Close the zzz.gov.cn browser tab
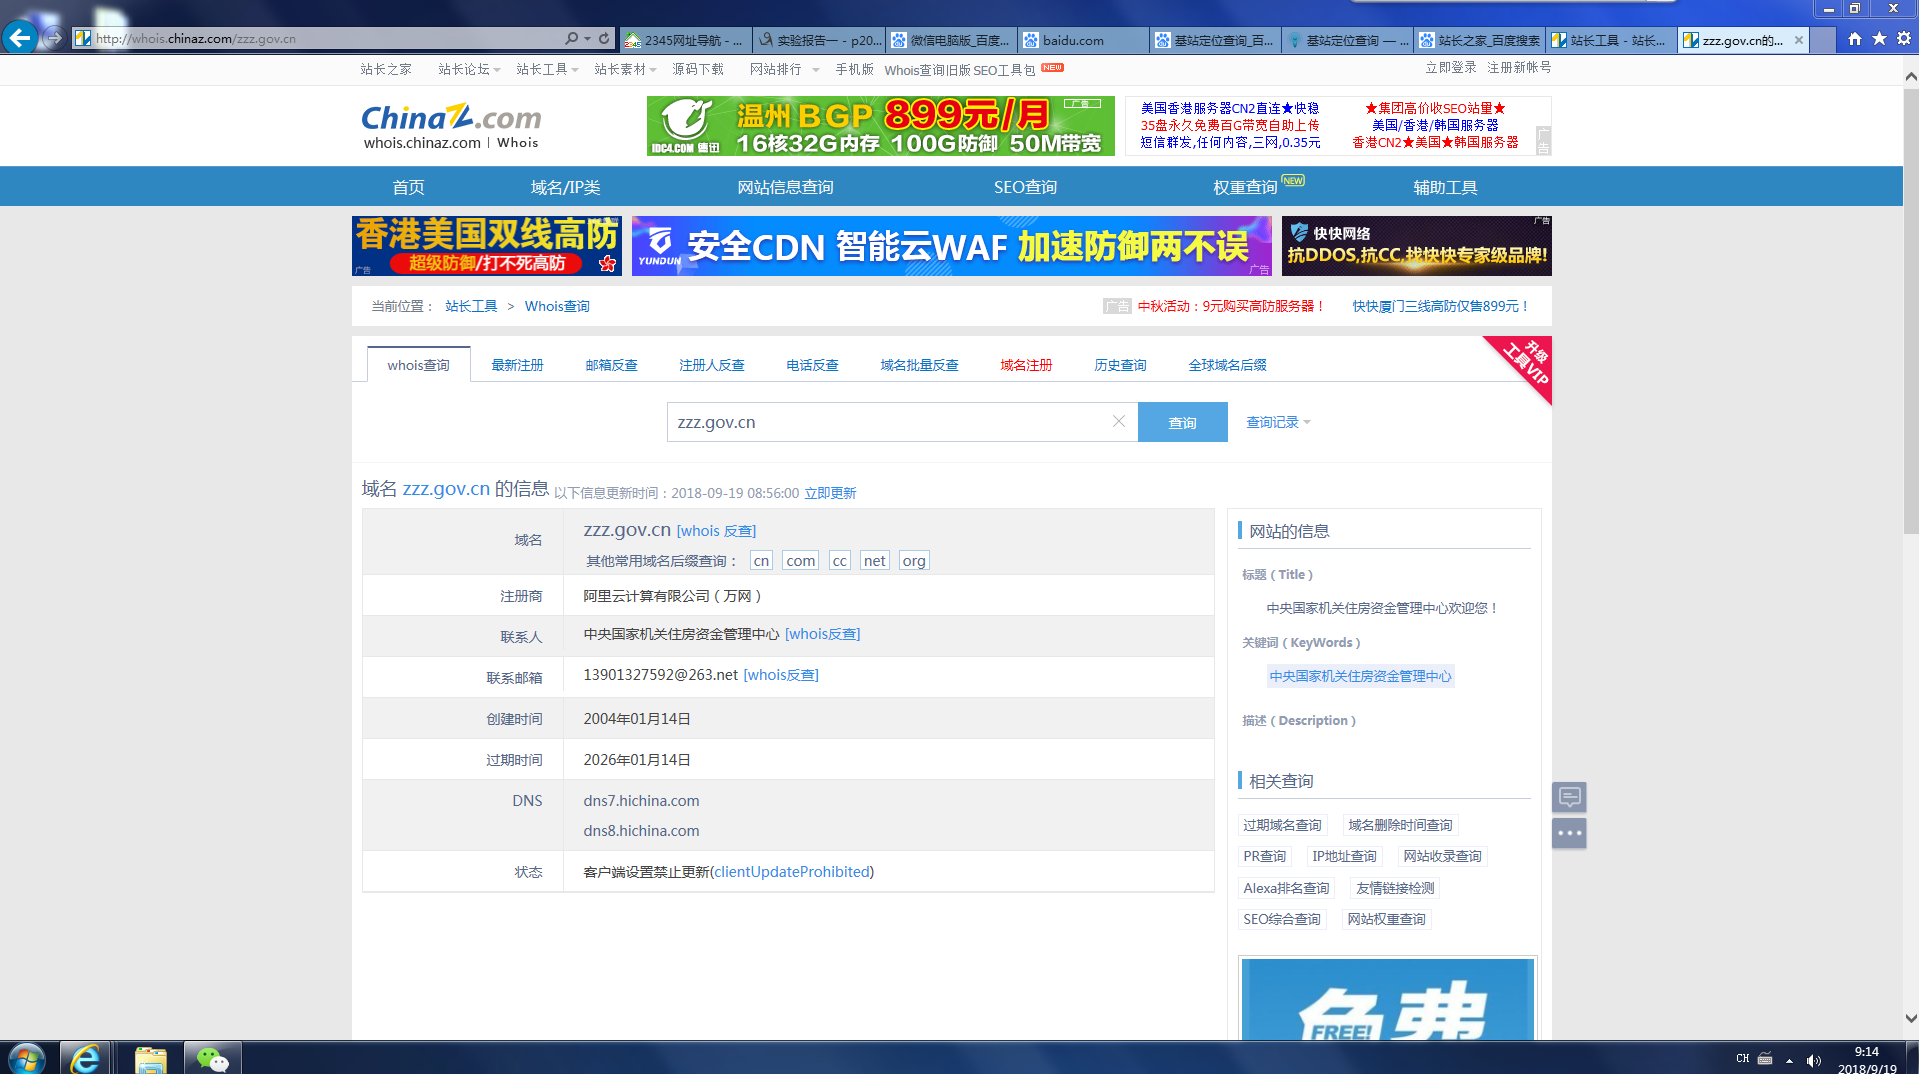The height and width of the screenshot is (1074, 1919). tap(1799, 40)
